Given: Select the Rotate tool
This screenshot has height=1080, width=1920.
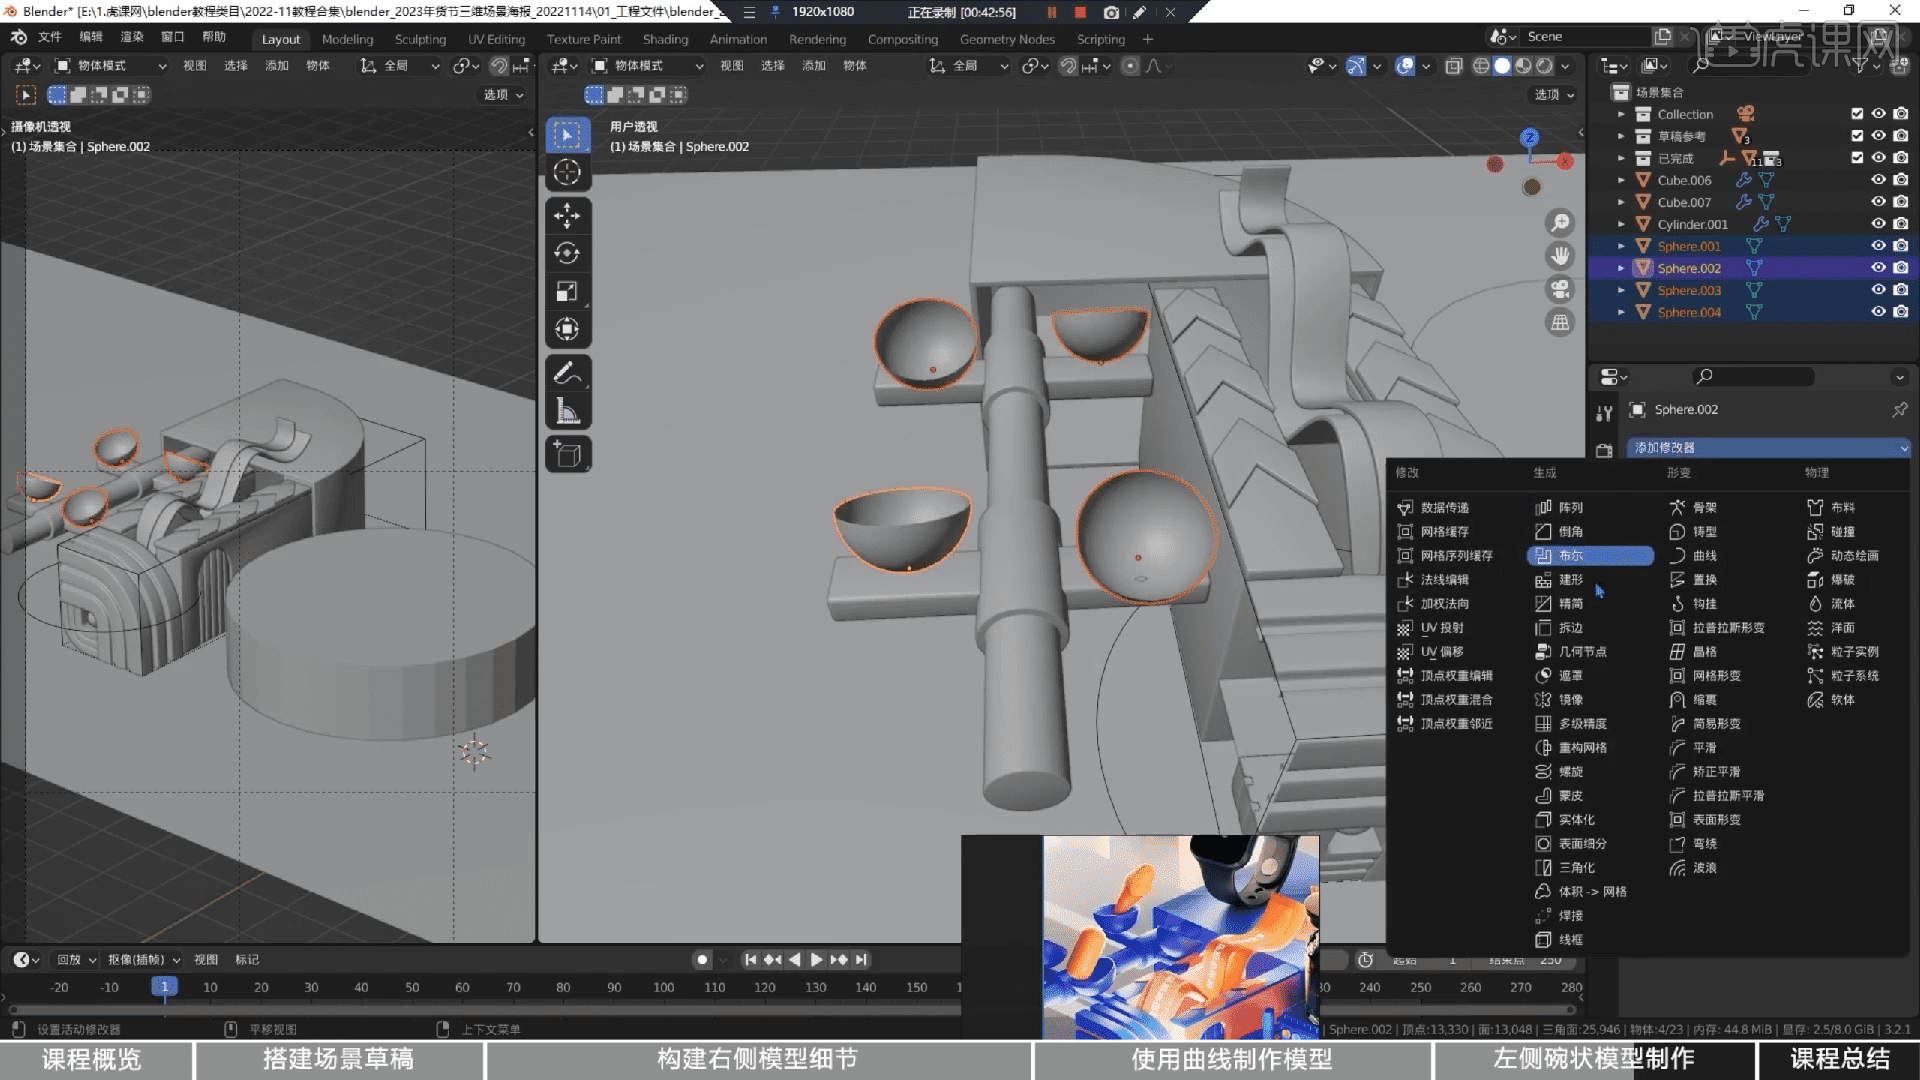Looking at the screenshot, I should (567, 253).
